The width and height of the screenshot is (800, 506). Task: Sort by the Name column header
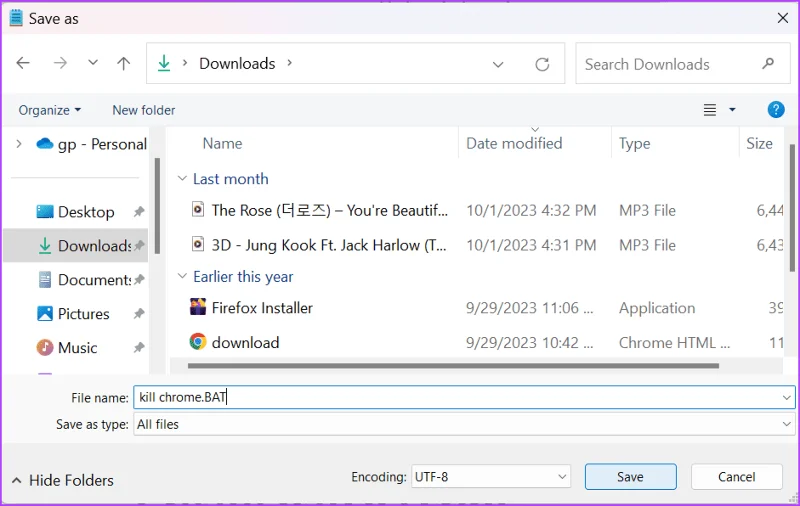(x=222, y=143)
